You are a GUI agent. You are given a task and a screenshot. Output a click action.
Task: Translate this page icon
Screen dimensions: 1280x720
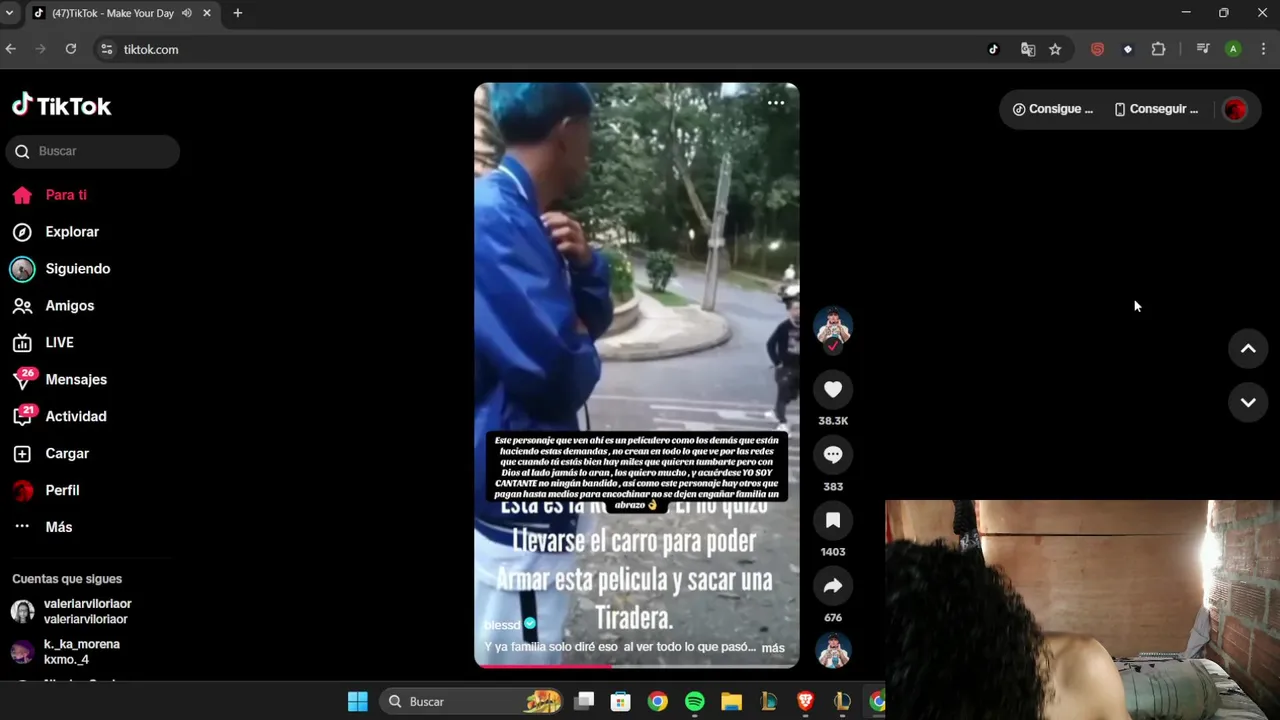tap(1027, 49)
